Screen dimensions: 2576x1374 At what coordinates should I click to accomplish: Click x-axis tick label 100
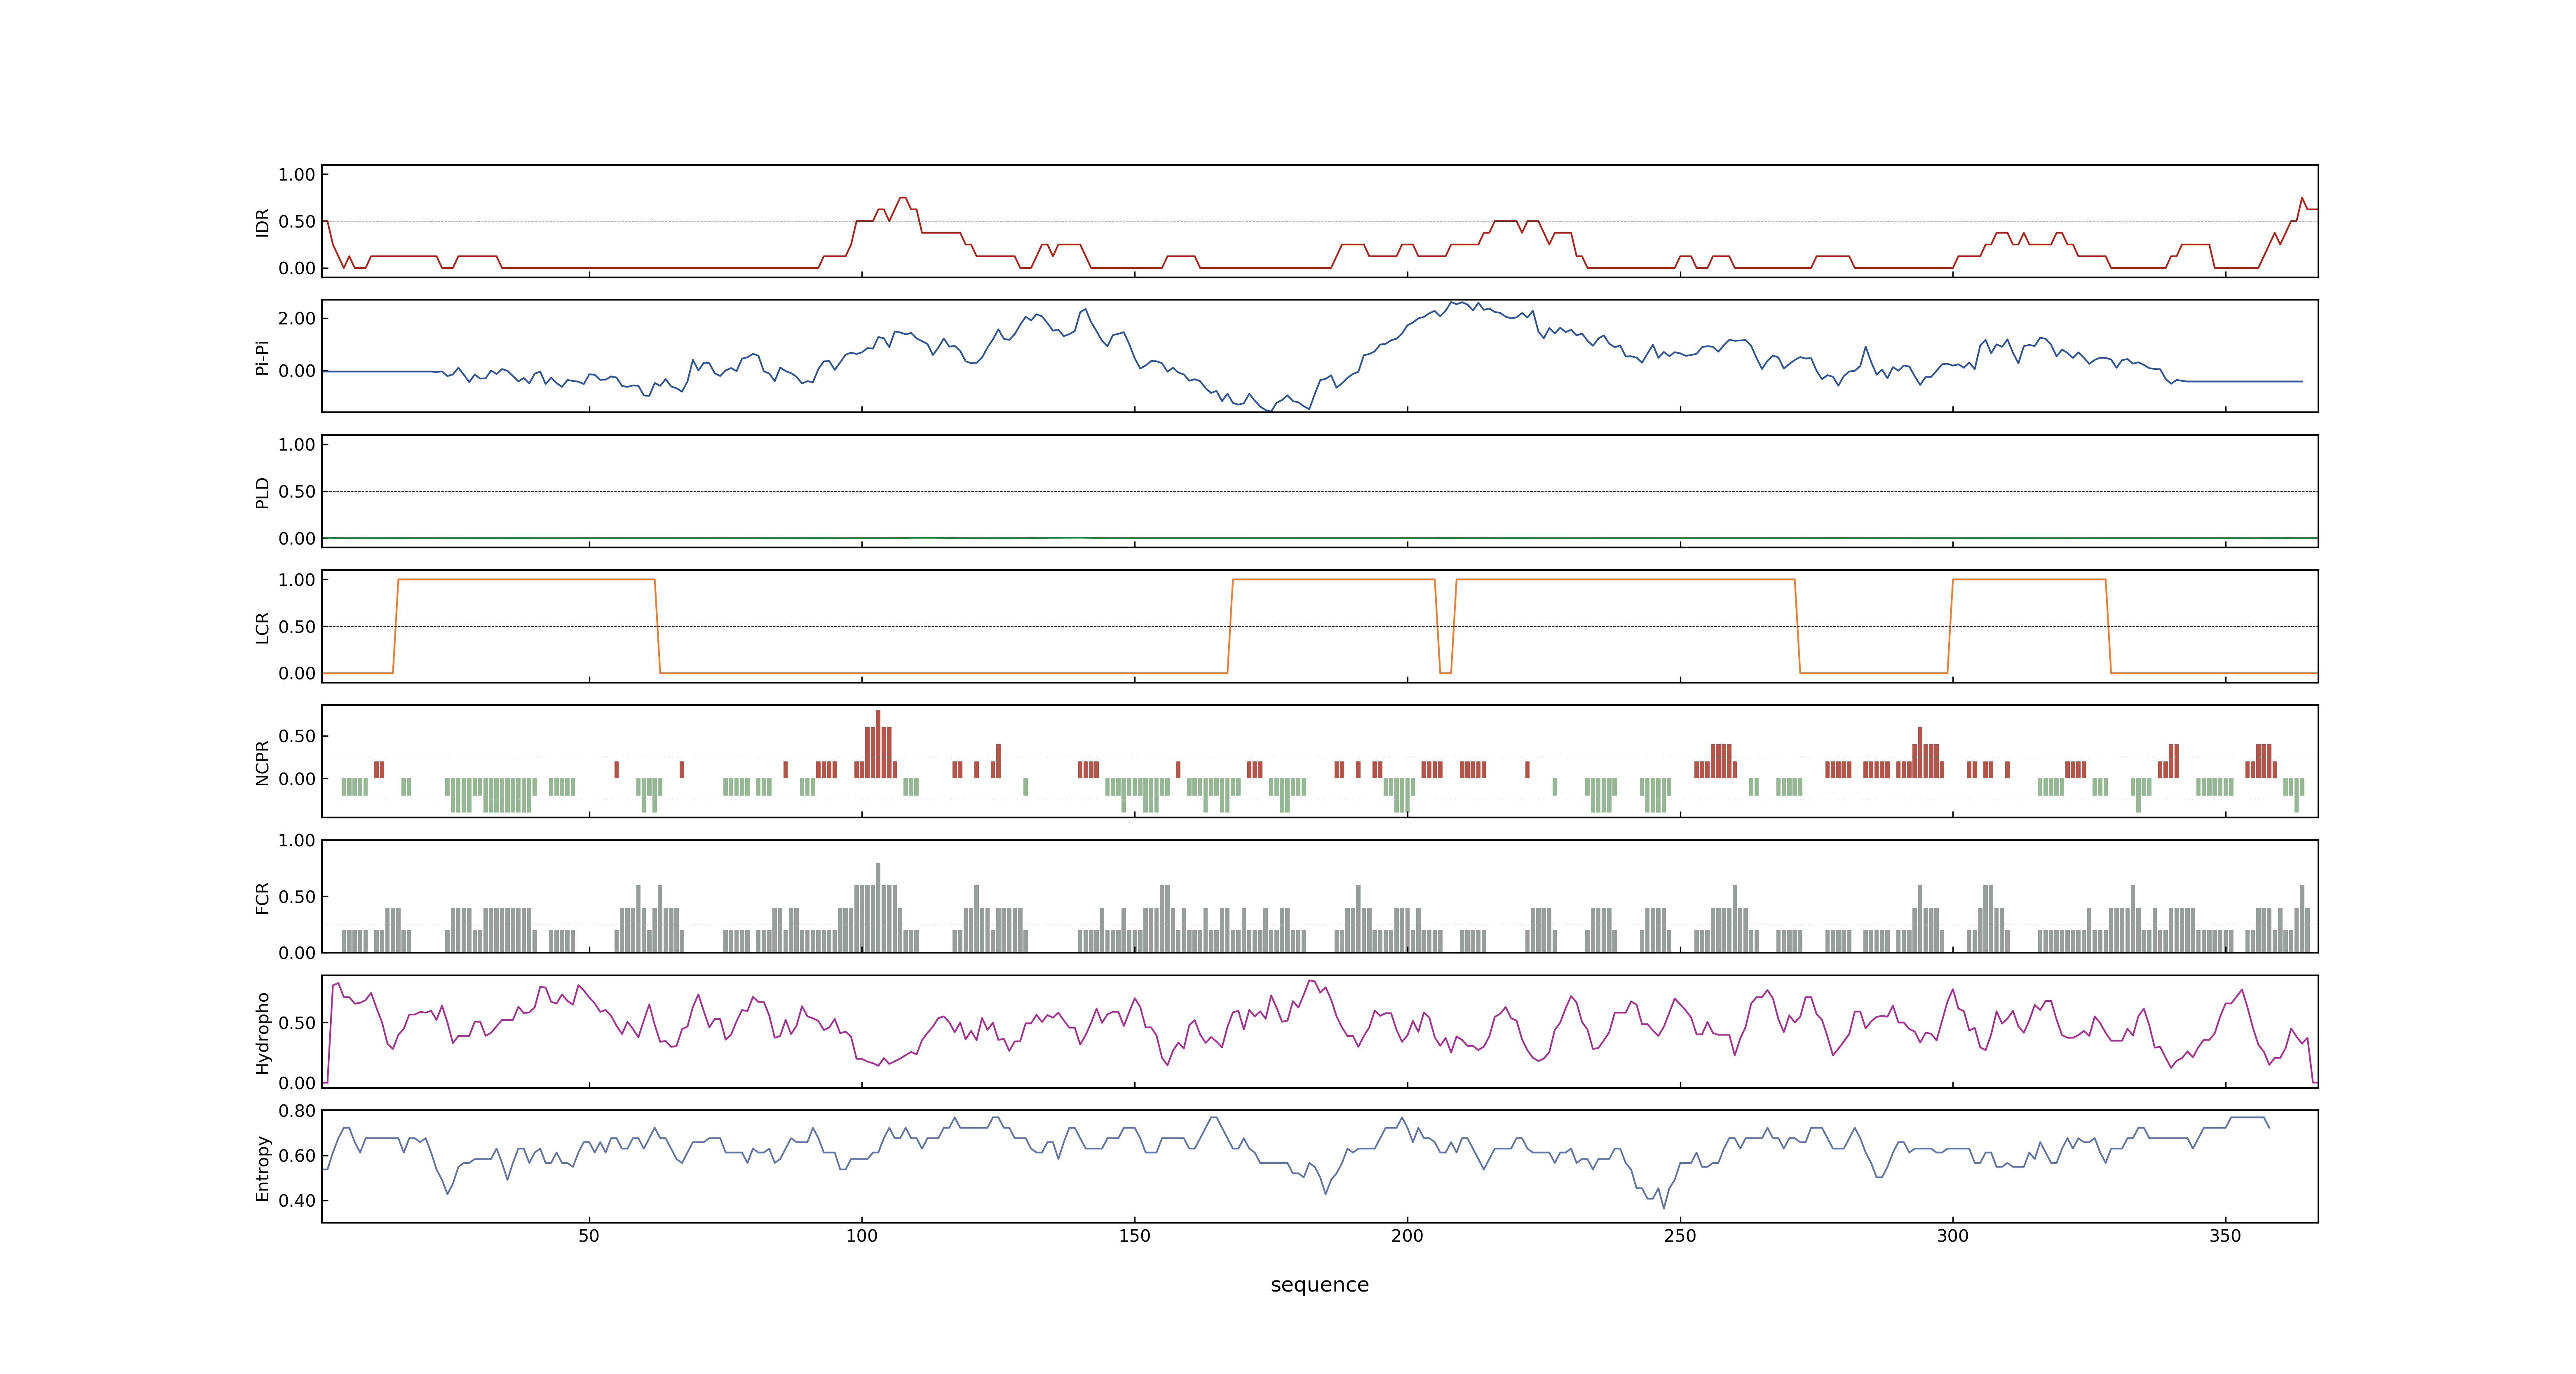tap(862, 1236)
